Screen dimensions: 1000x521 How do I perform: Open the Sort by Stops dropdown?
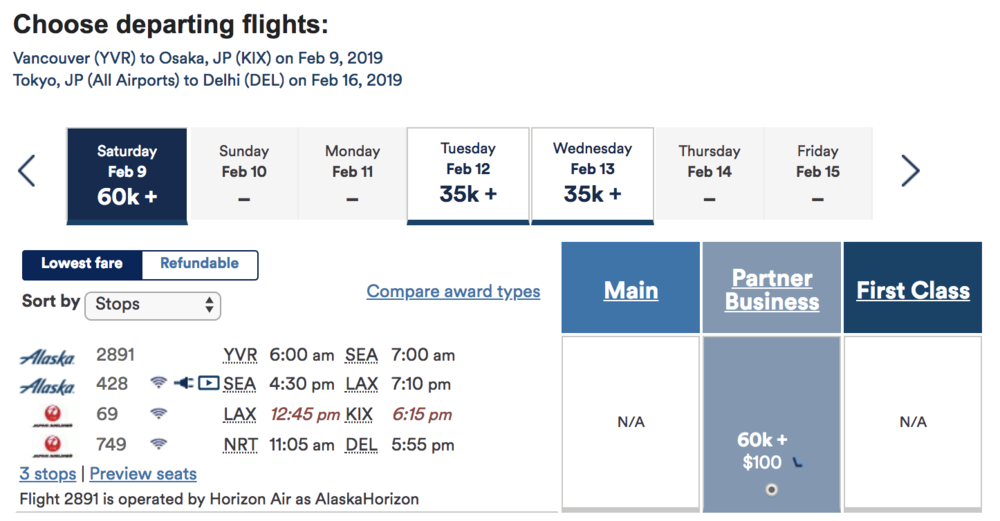[153, 304]
